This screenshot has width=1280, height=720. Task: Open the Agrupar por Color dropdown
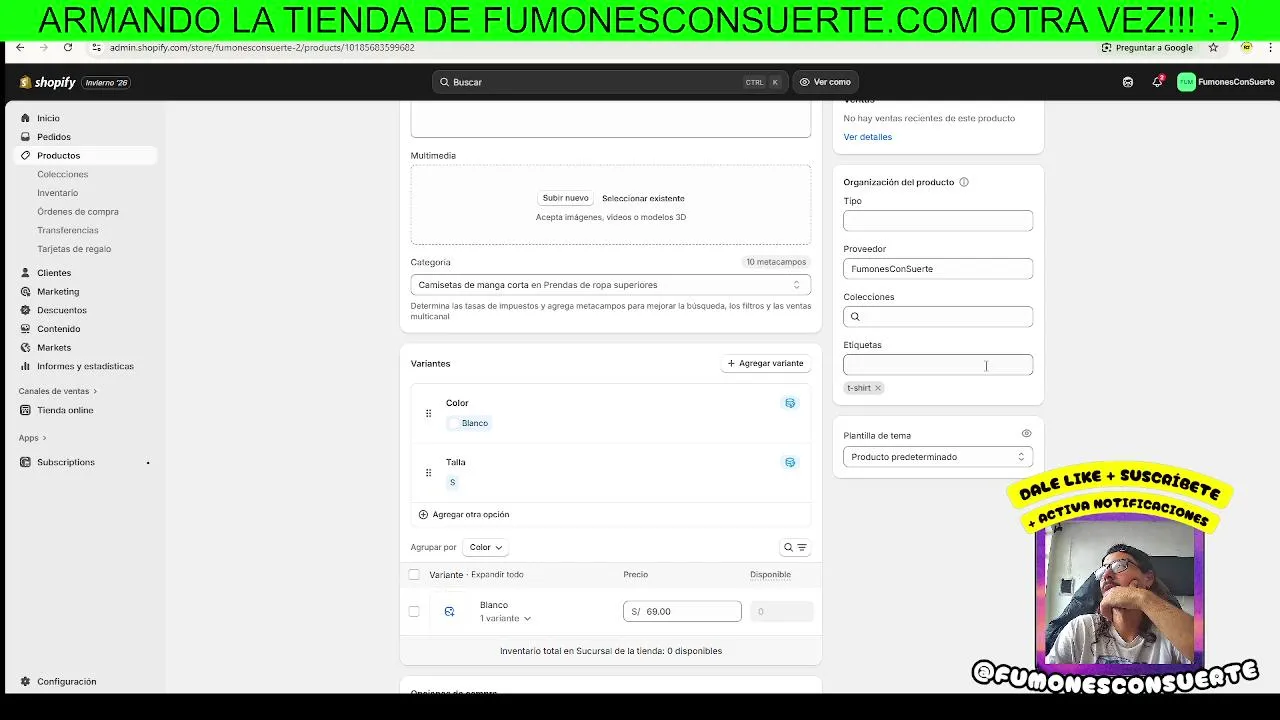tap(486, 547)
